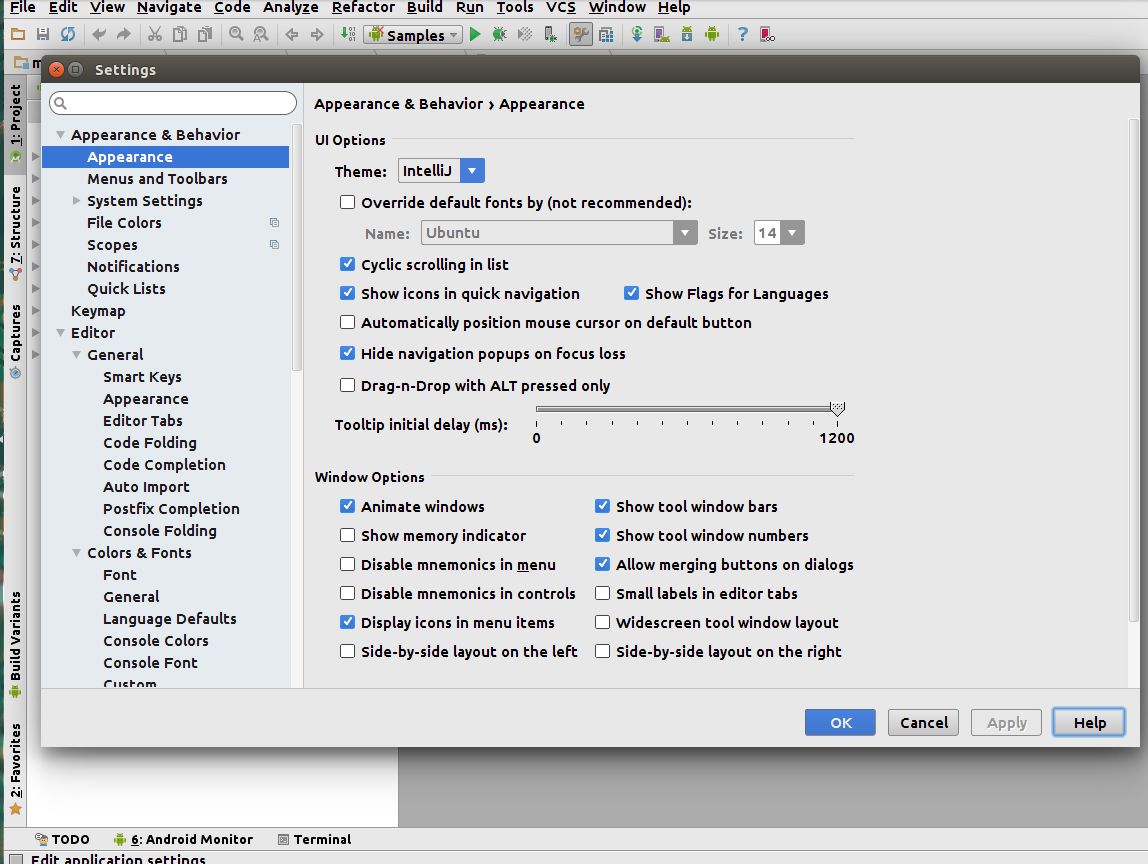Toggle Show Flags for Languages
The height and width of the screenshot is (864, 1148).
tap(631, 293)
